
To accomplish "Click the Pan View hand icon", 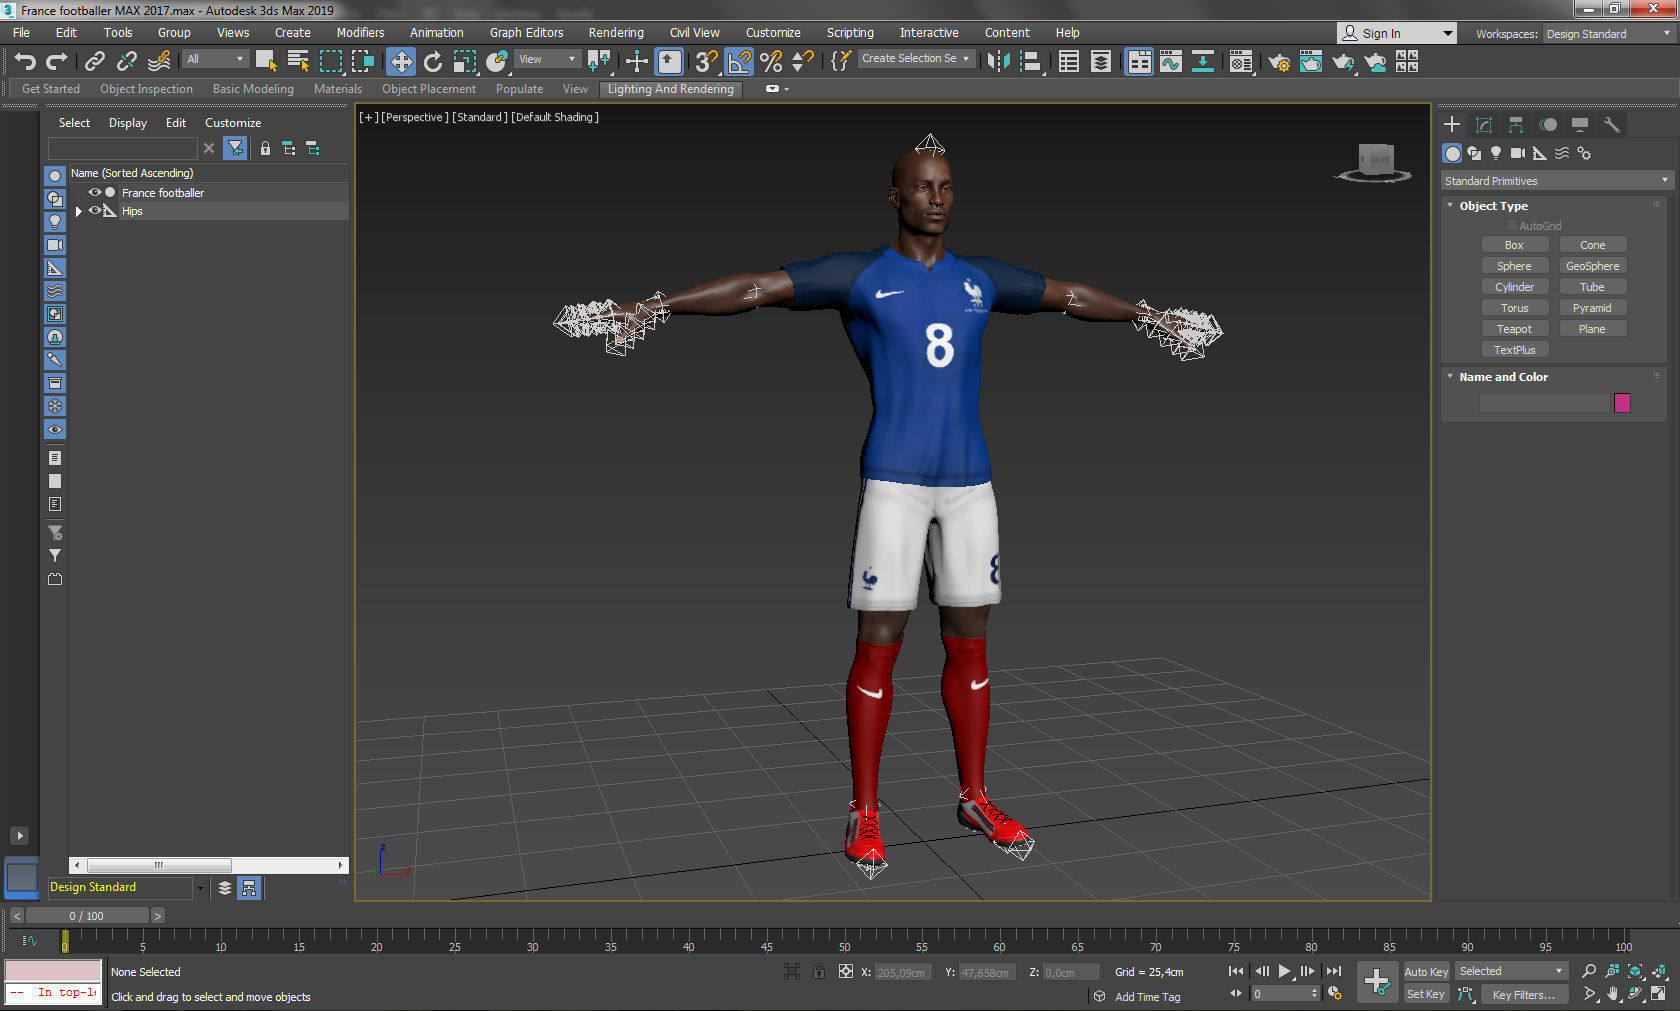I will [1612, 994].
